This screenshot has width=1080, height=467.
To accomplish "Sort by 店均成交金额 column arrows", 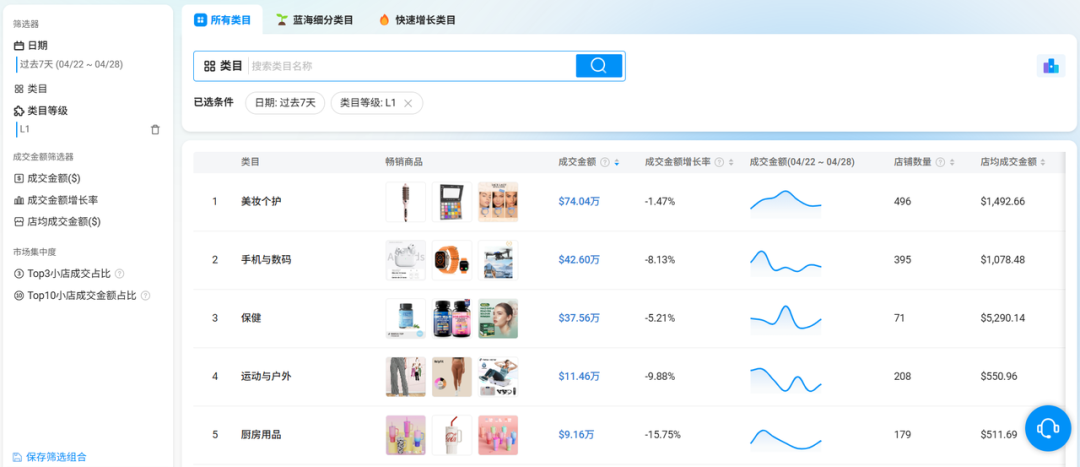I will (x=1043, y=163).
